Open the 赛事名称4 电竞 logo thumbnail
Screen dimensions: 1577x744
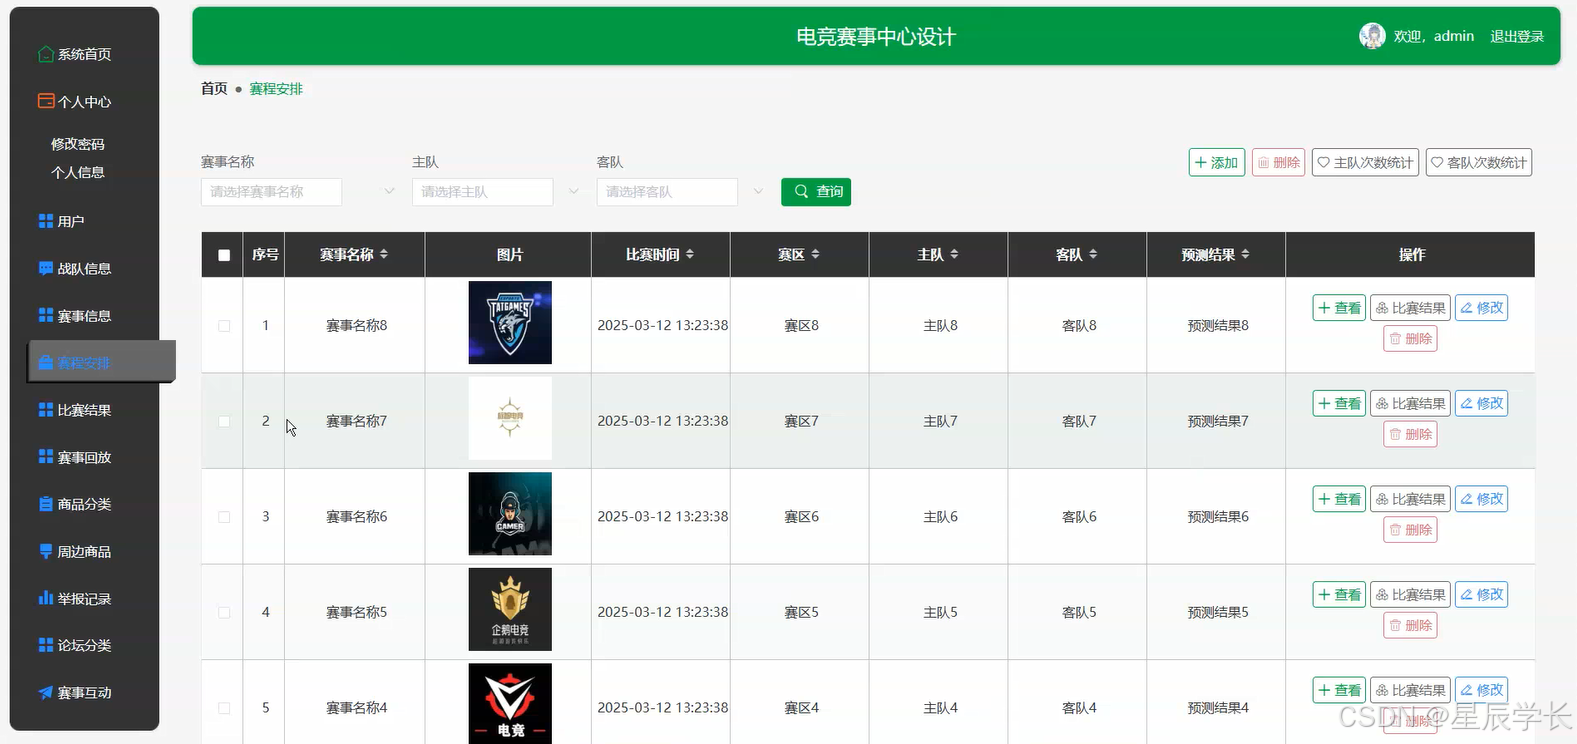(x=510, y=704)
